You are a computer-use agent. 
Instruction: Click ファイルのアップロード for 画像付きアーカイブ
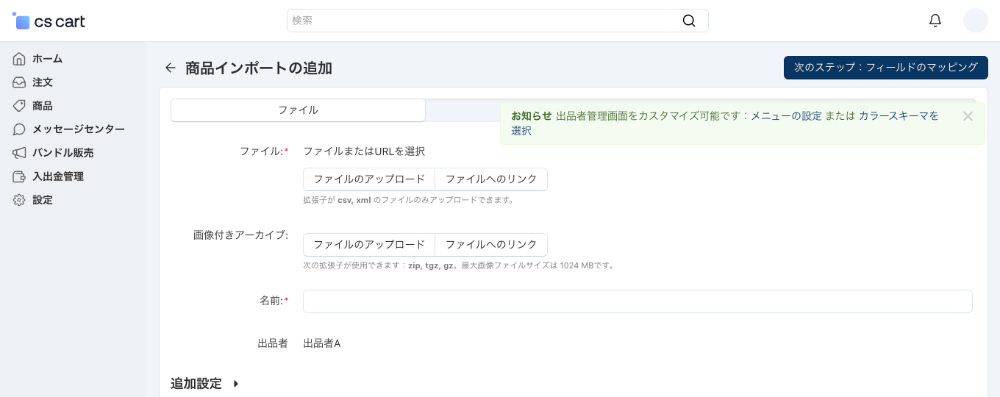tap(369, 244)
